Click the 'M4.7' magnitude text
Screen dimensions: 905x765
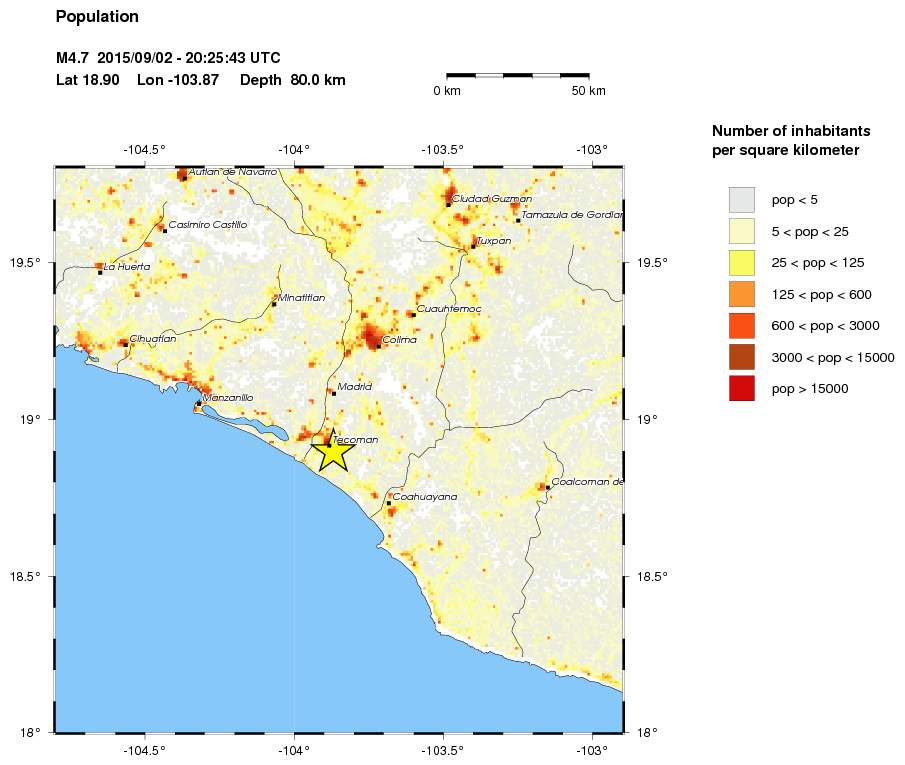click(x=72, y=58)
